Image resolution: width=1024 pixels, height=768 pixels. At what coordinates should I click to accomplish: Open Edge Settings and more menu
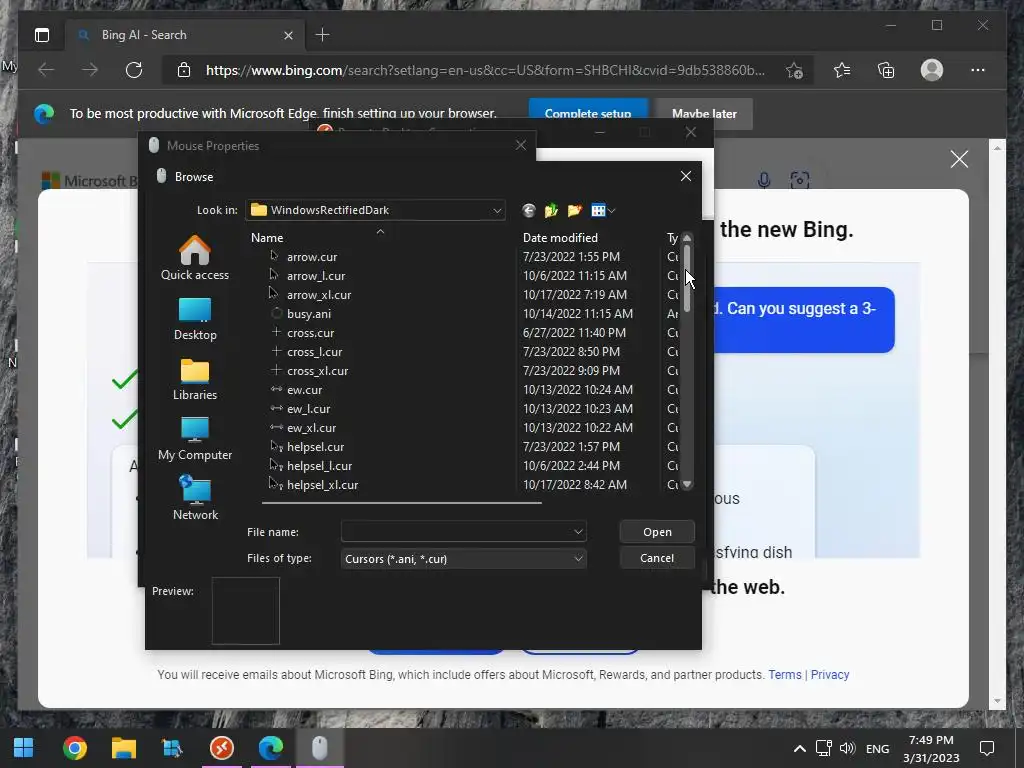(978, 70)
